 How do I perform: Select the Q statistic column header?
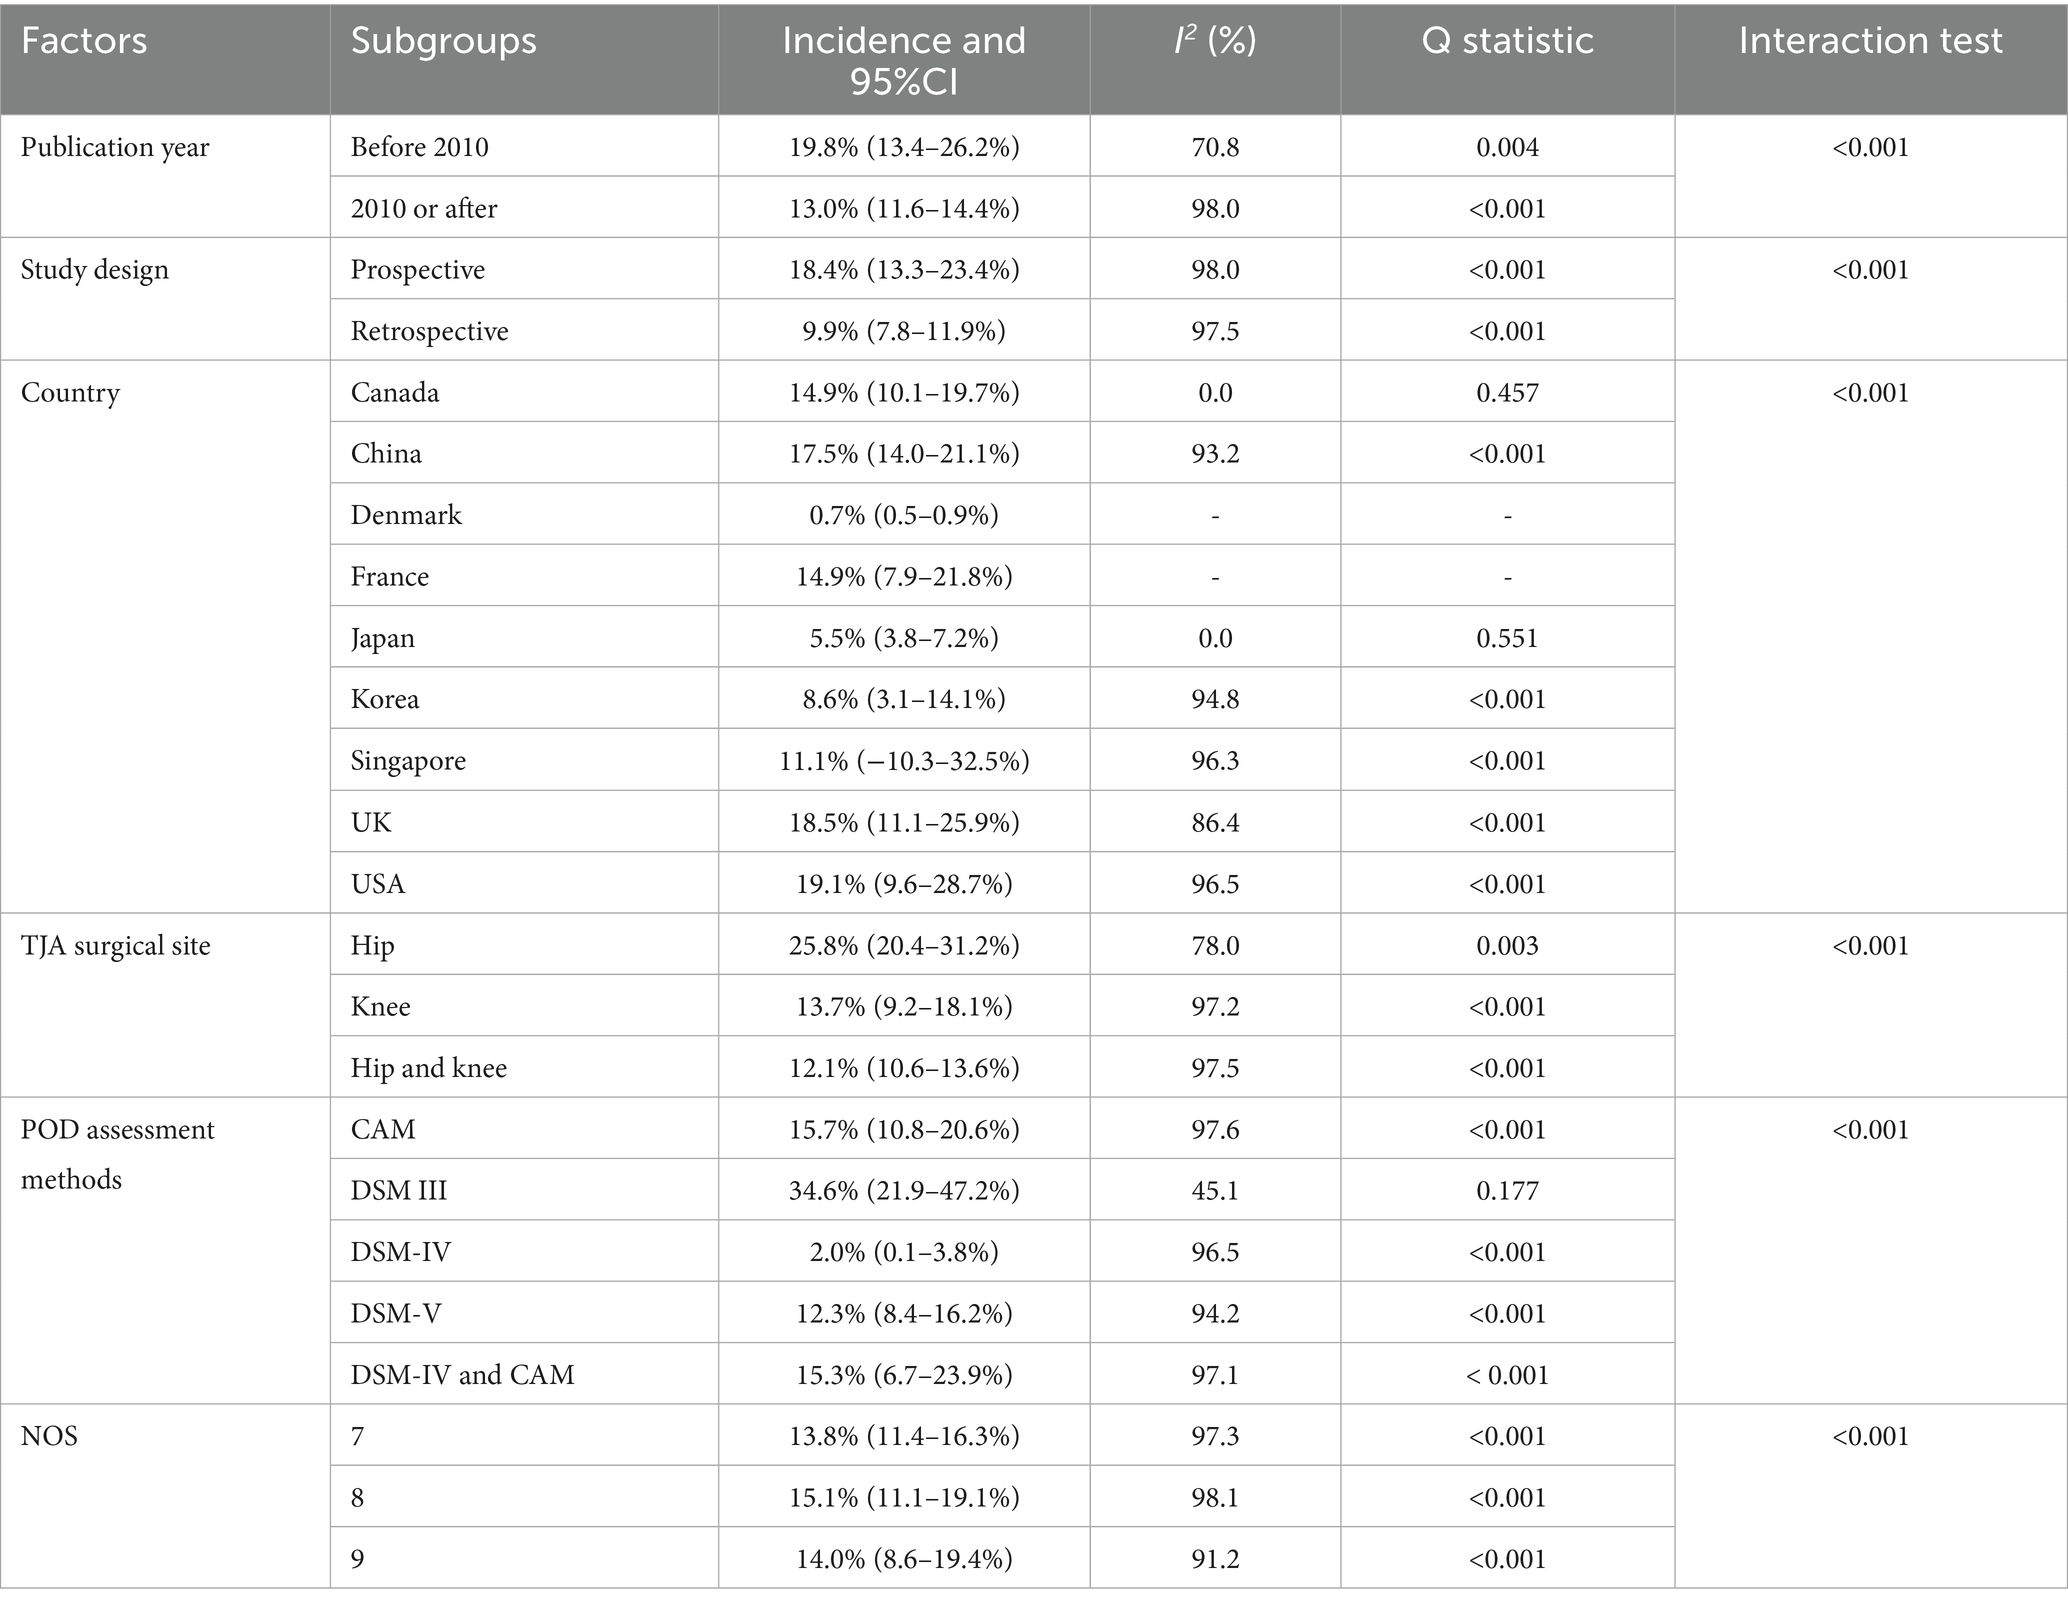1507,41
